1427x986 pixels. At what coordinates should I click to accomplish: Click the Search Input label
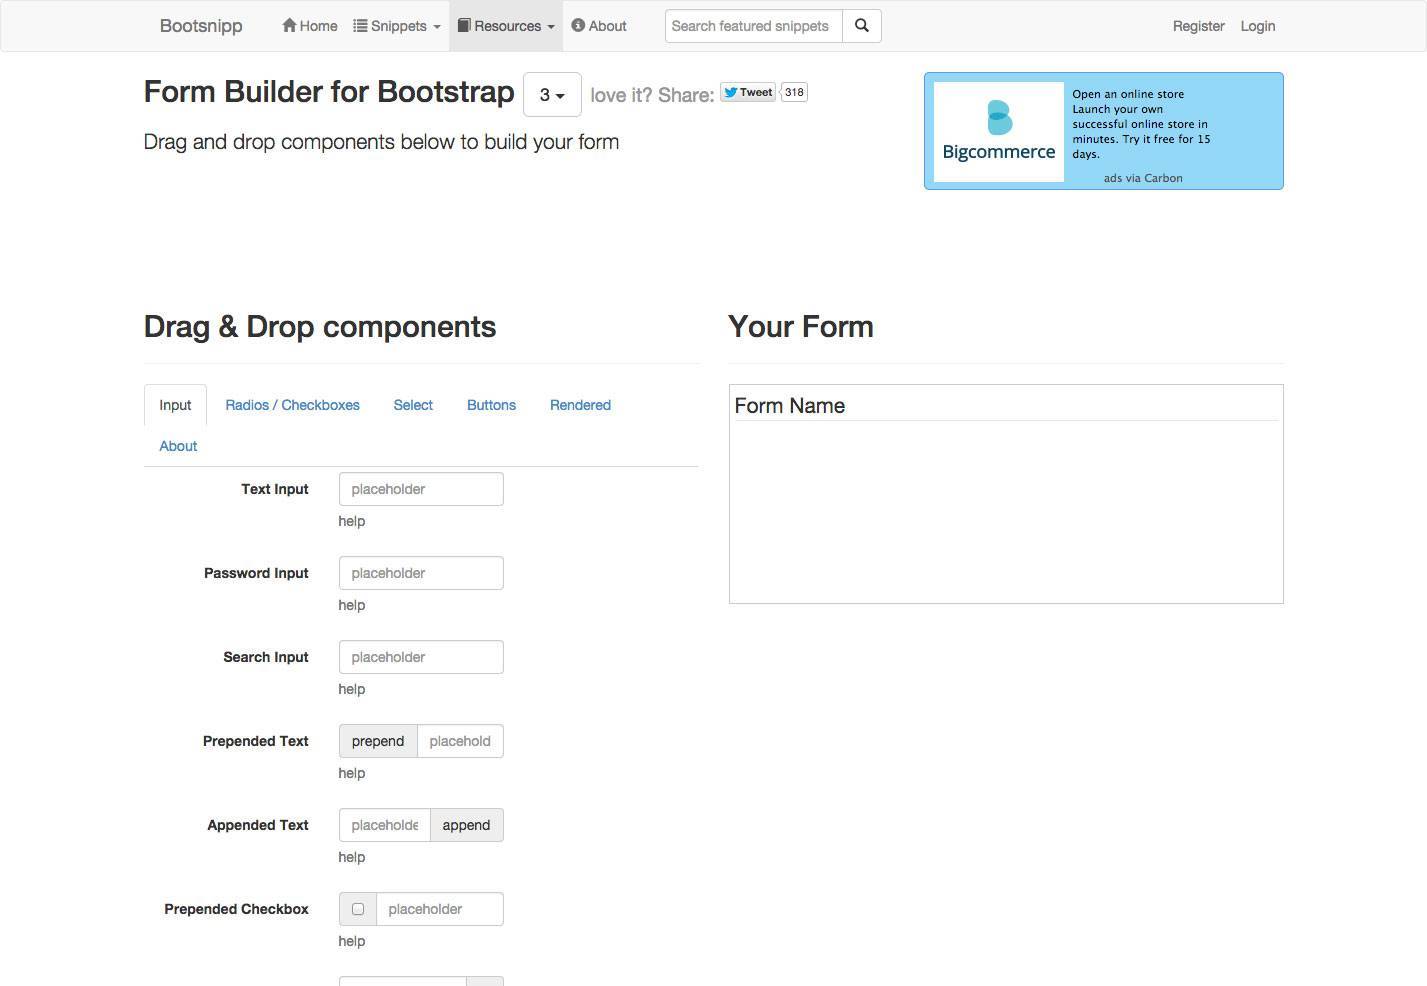point(265,657)
